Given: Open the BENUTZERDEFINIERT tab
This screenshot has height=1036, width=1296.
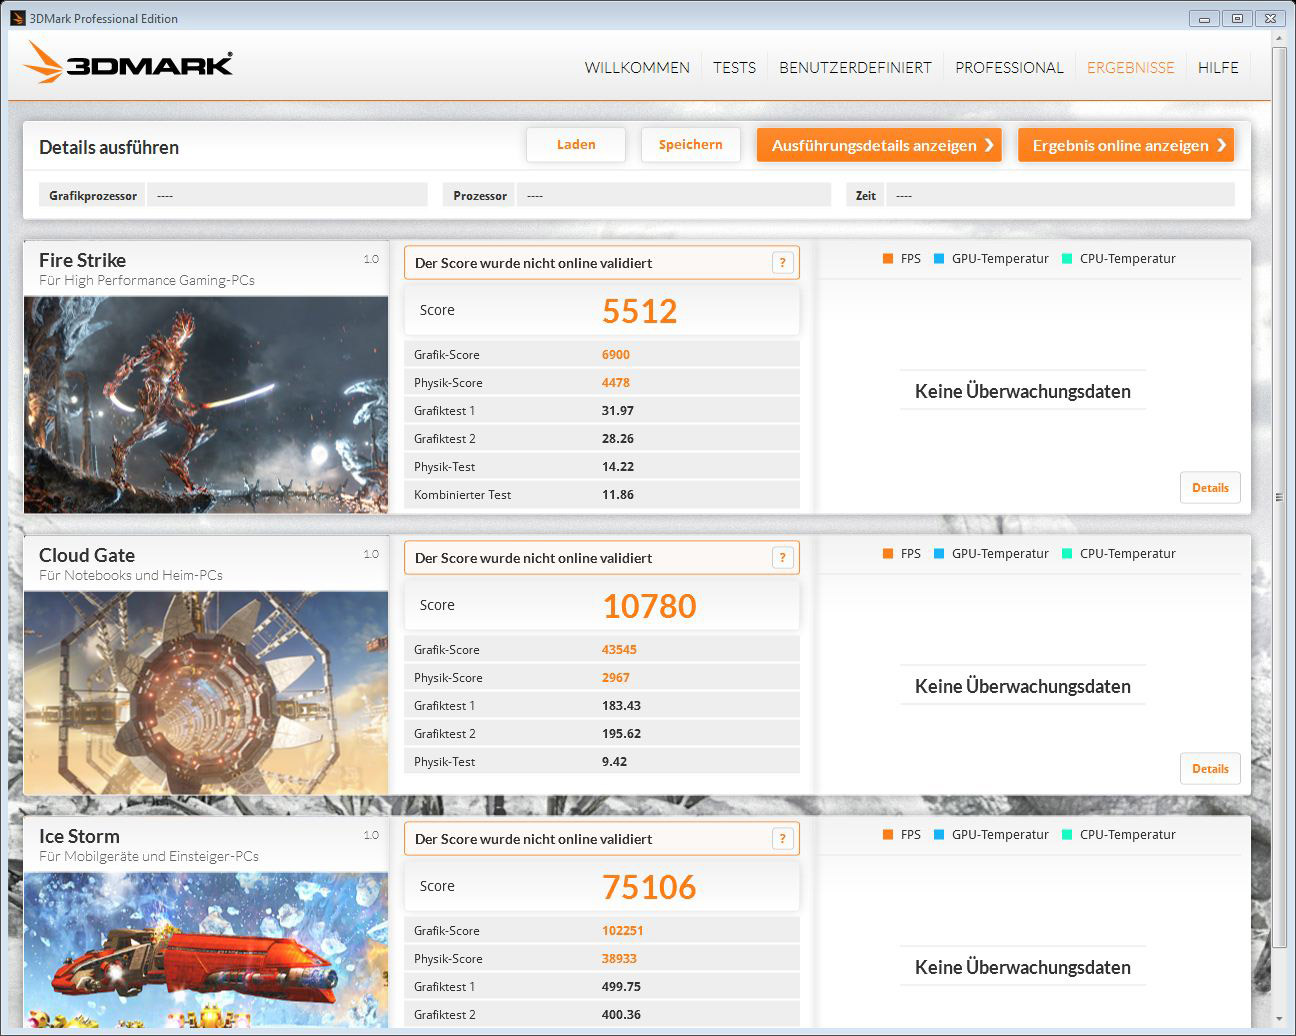Looking at the screenshot, I should (855, 68).
